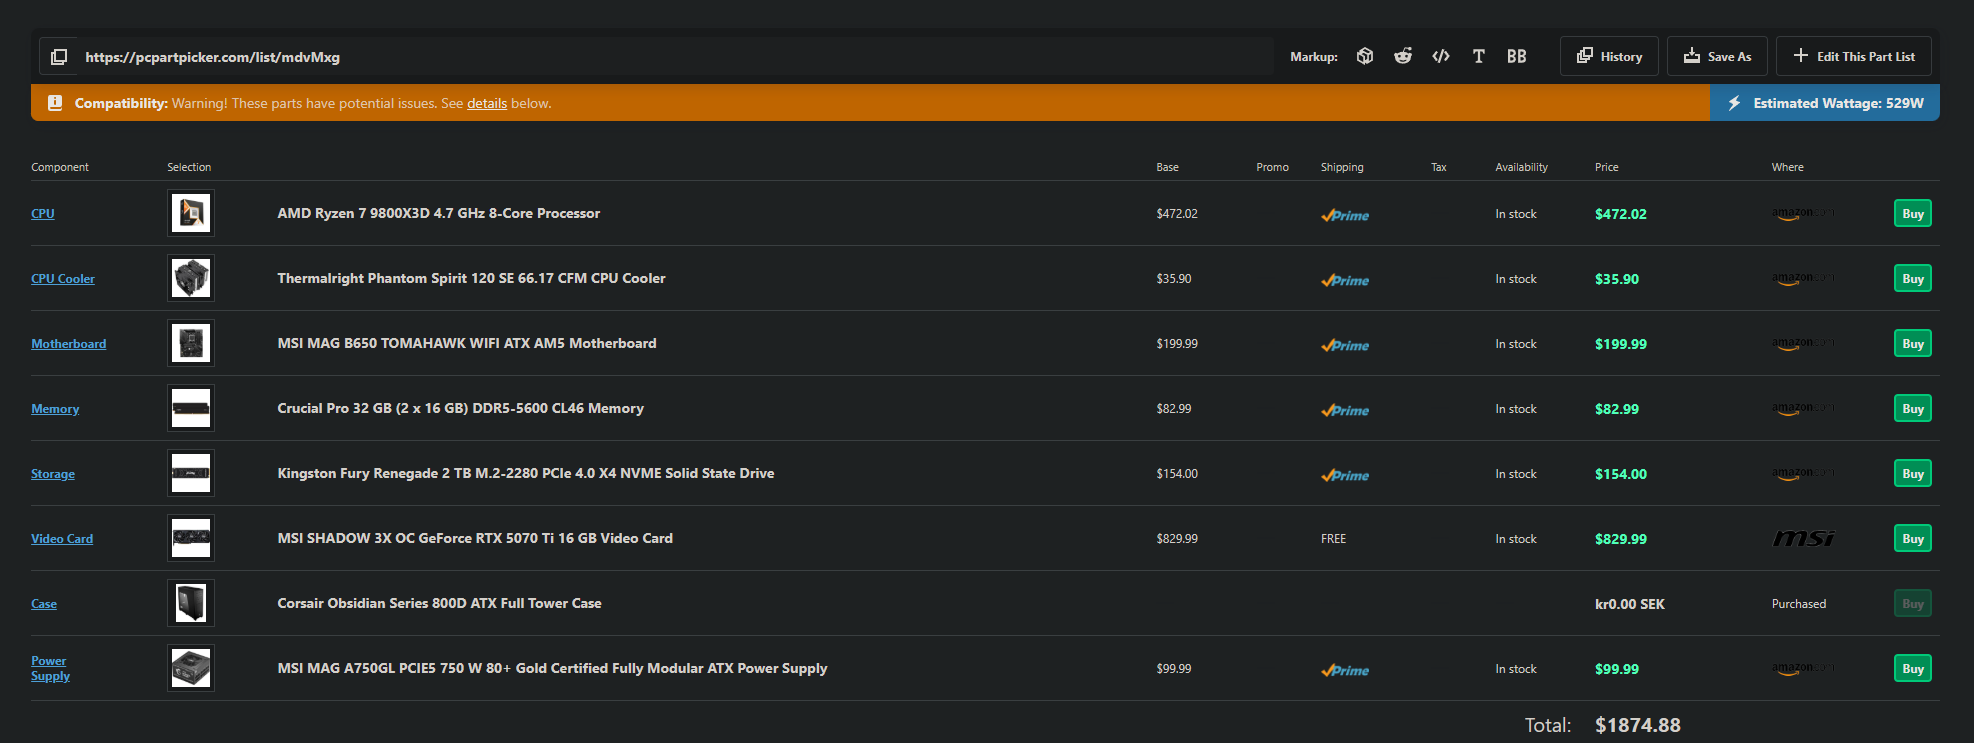Buy the Crucial Pro memory

[1912, 408]
